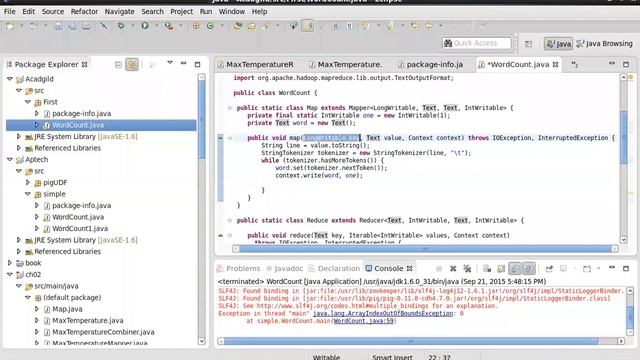
Task: Click the Search flashlight toolbar icon
Action: (266, 26)
